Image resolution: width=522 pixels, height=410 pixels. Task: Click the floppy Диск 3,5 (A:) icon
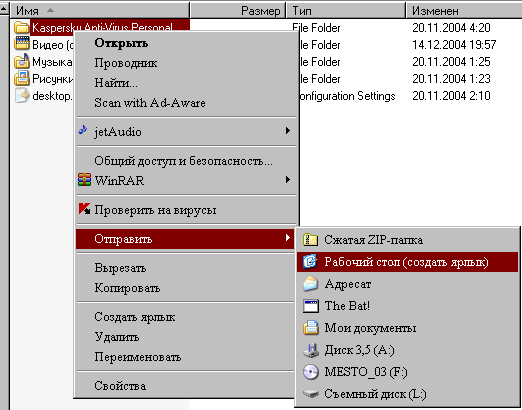click(311, 350)
